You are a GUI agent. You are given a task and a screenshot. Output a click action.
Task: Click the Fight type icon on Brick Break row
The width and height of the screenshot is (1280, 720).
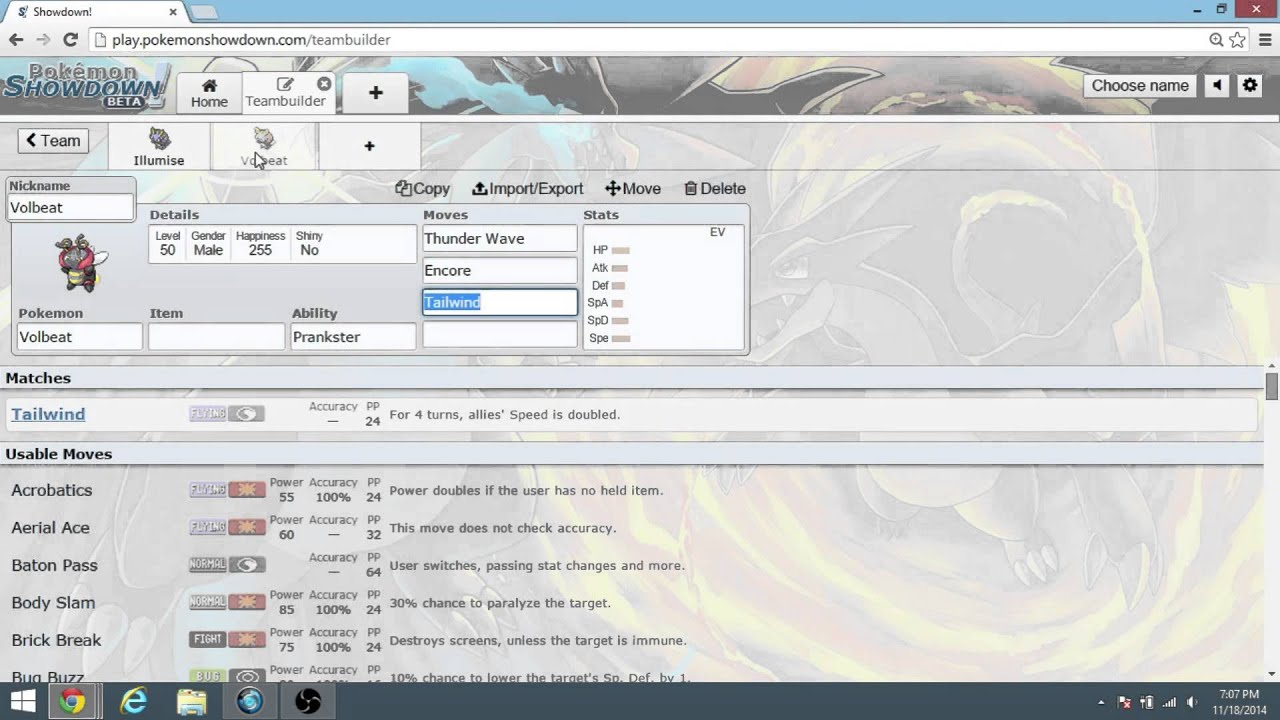(208, 640)
